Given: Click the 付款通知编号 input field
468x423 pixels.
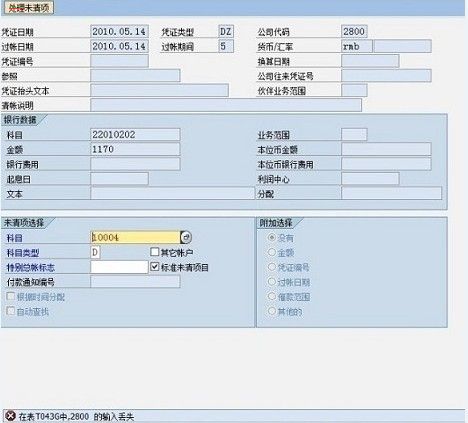Looking at the screenshot, I should pos(135,282).
